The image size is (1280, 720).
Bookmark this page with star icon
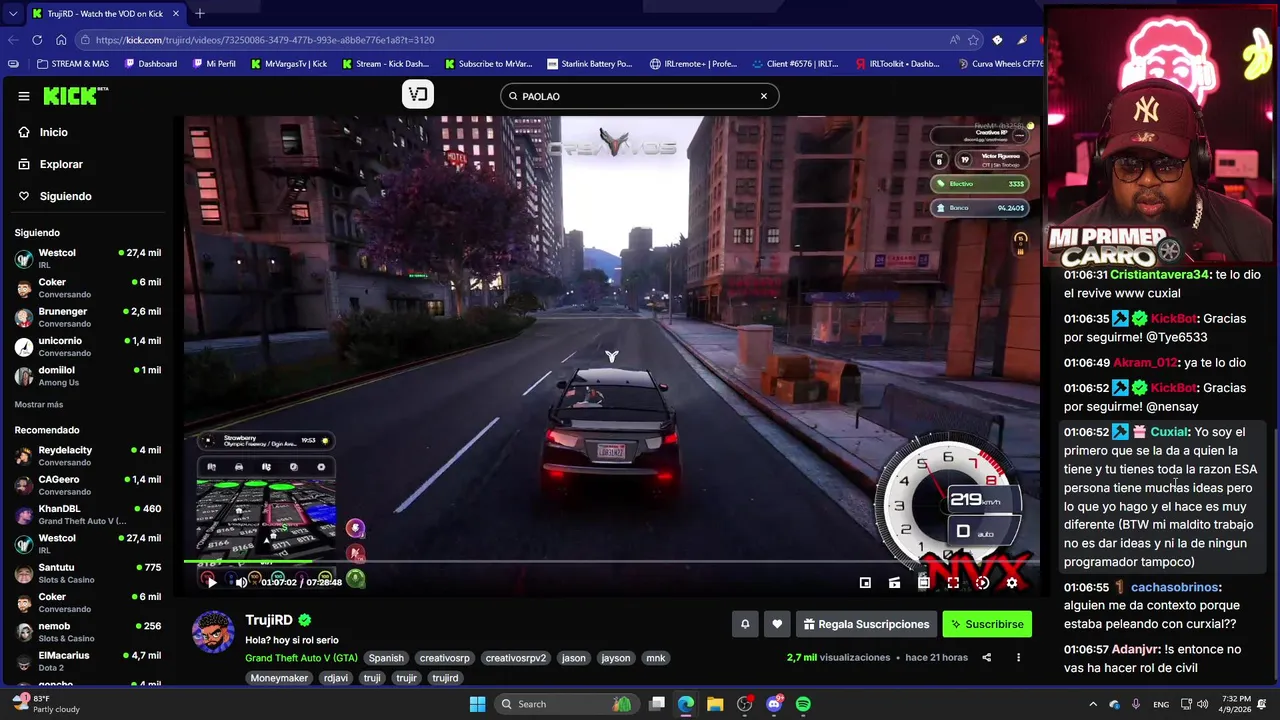(x=973, y=40)
